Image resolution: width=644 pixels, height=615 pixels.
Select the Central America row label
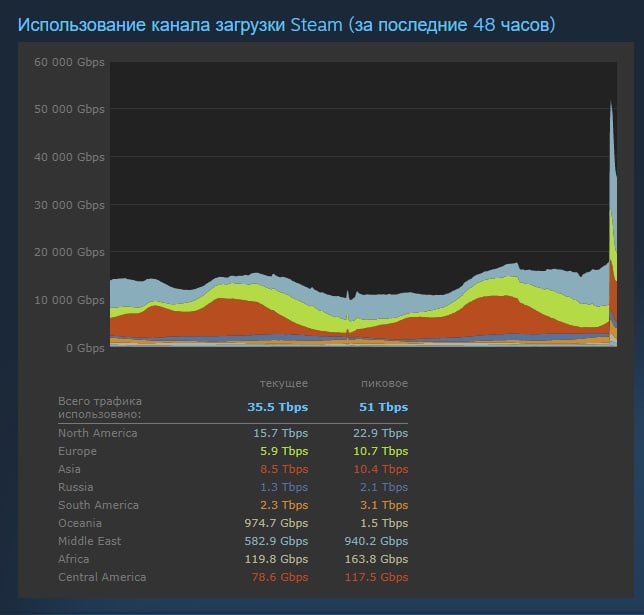(102, 578)
